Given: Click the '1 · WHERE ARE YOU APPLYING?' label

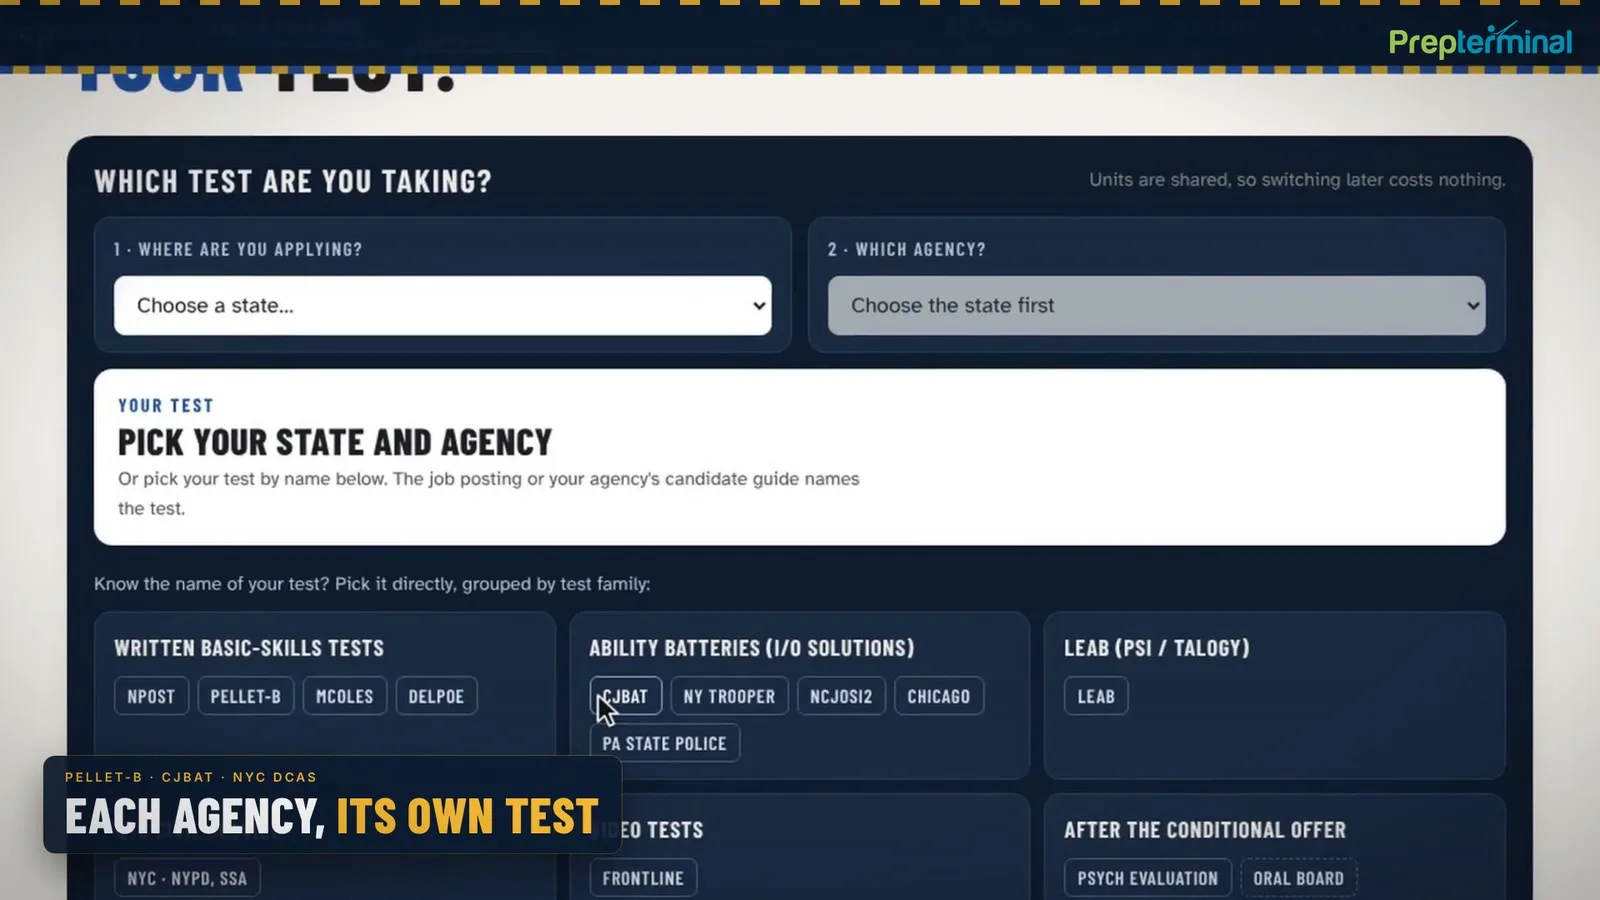Looking at the screenshot, I should click(x=238, y=249).
